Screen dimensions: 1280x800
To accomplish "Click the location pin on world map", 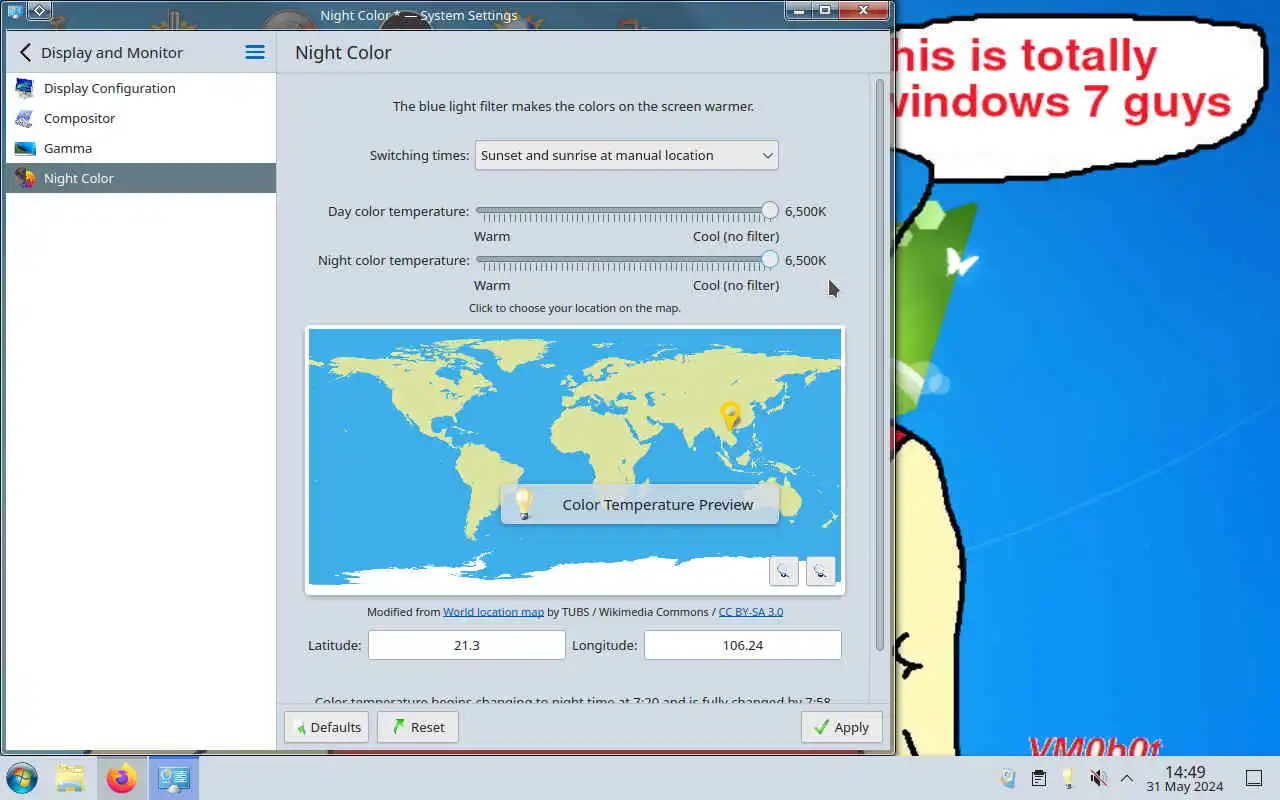I will coord(730,417).
